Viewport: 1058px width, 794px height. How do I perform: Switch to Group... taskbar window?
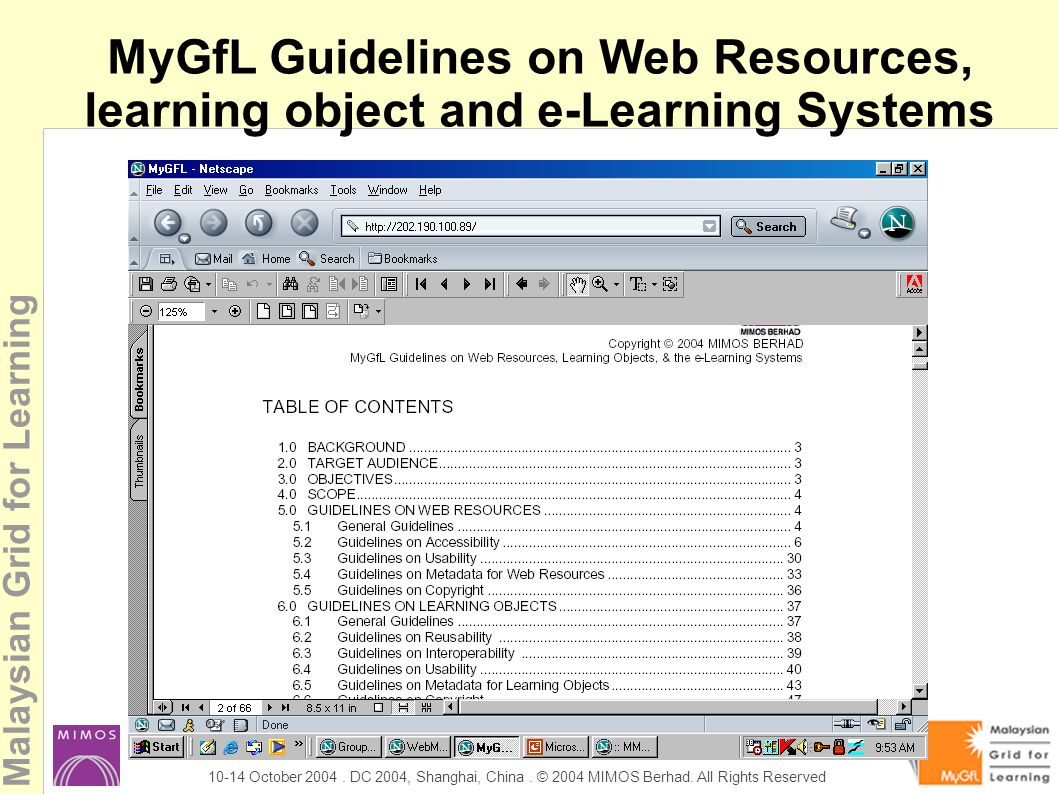(x=350, y=747)
